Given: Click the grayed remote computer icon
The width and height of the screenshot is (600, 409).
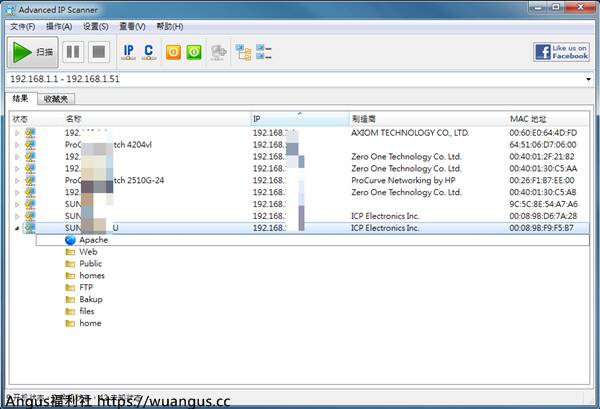Looking at the screenshot, I should [218, 52].
